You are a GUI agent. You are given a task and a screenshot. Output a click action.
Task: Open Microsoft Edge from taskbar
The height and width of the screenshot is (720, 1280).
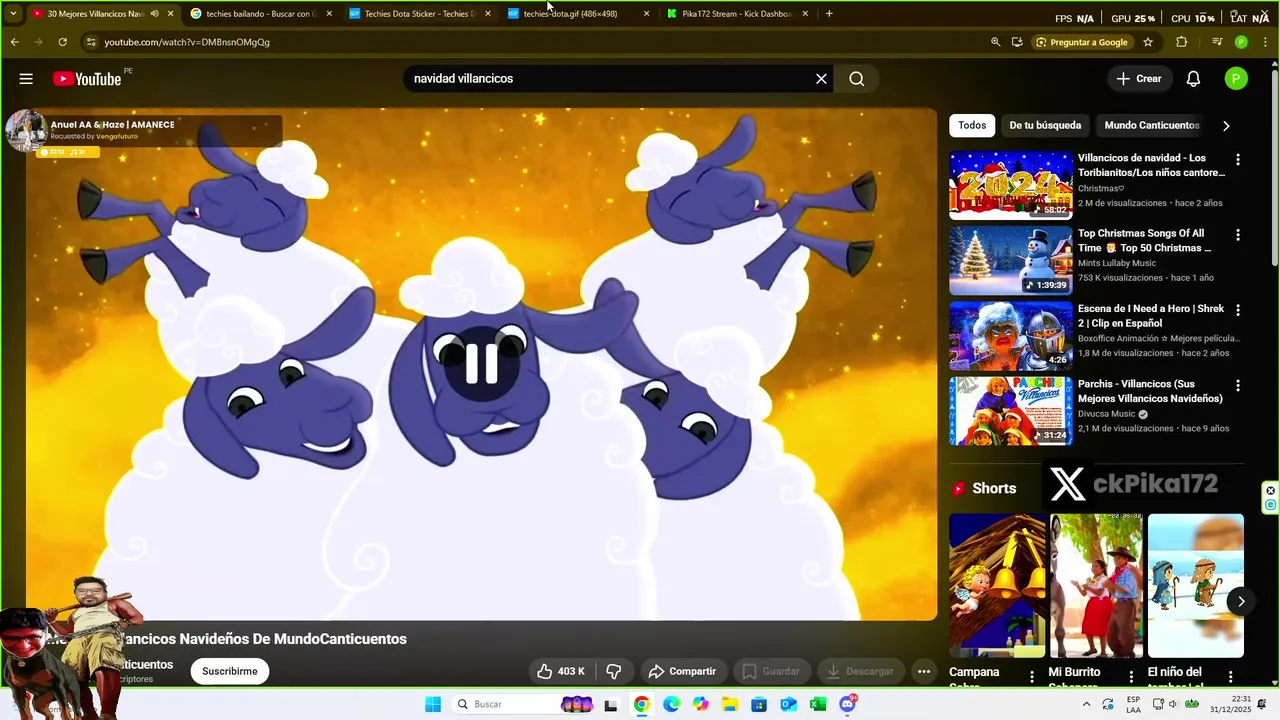coord(671,704)
